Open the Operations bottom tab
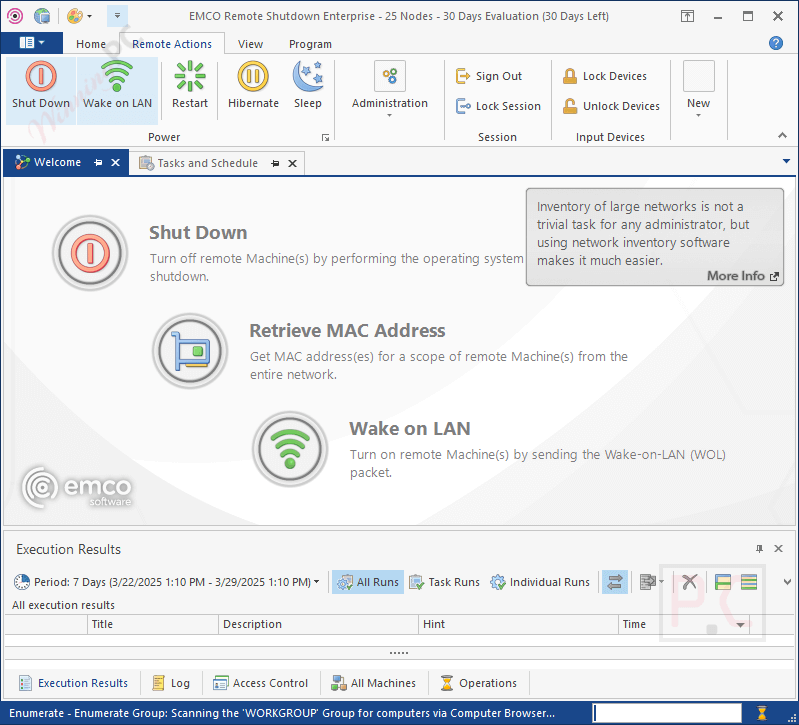Image resolution: width=799 pixels, height=725 pixels. point(478,683)
